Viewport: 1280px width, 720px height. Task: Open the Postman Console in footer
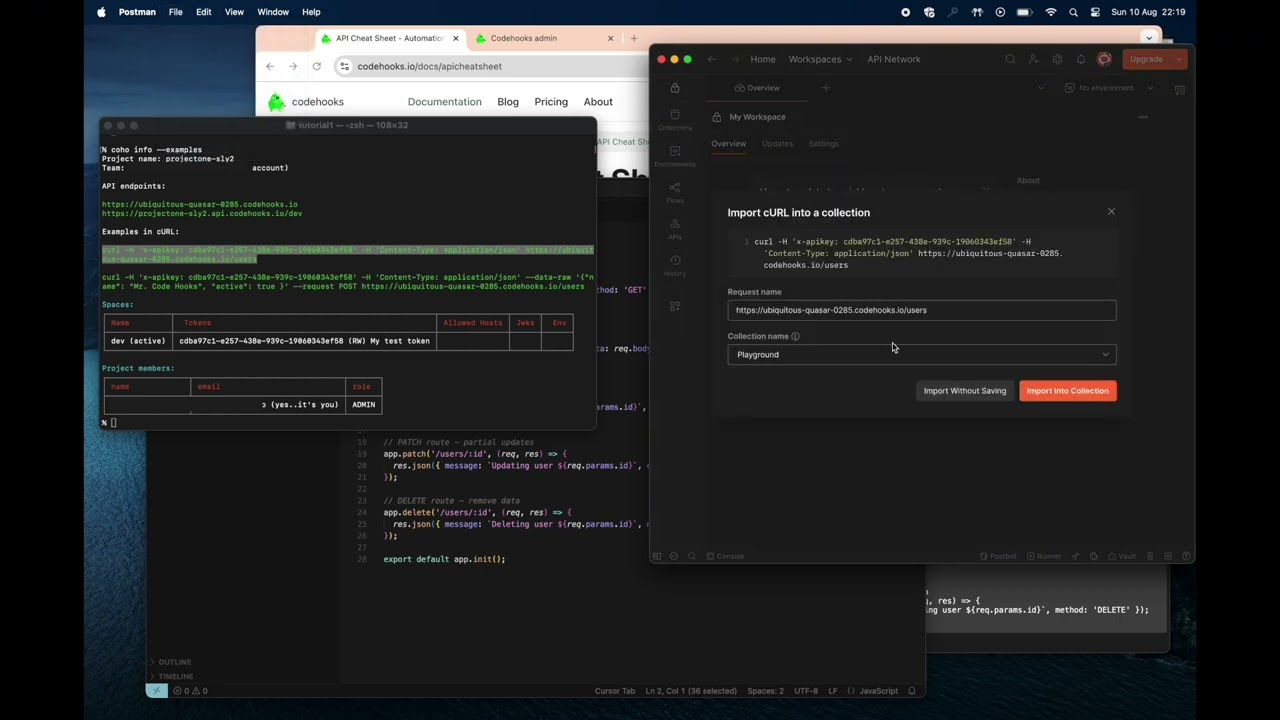click(x=725, y=556)
